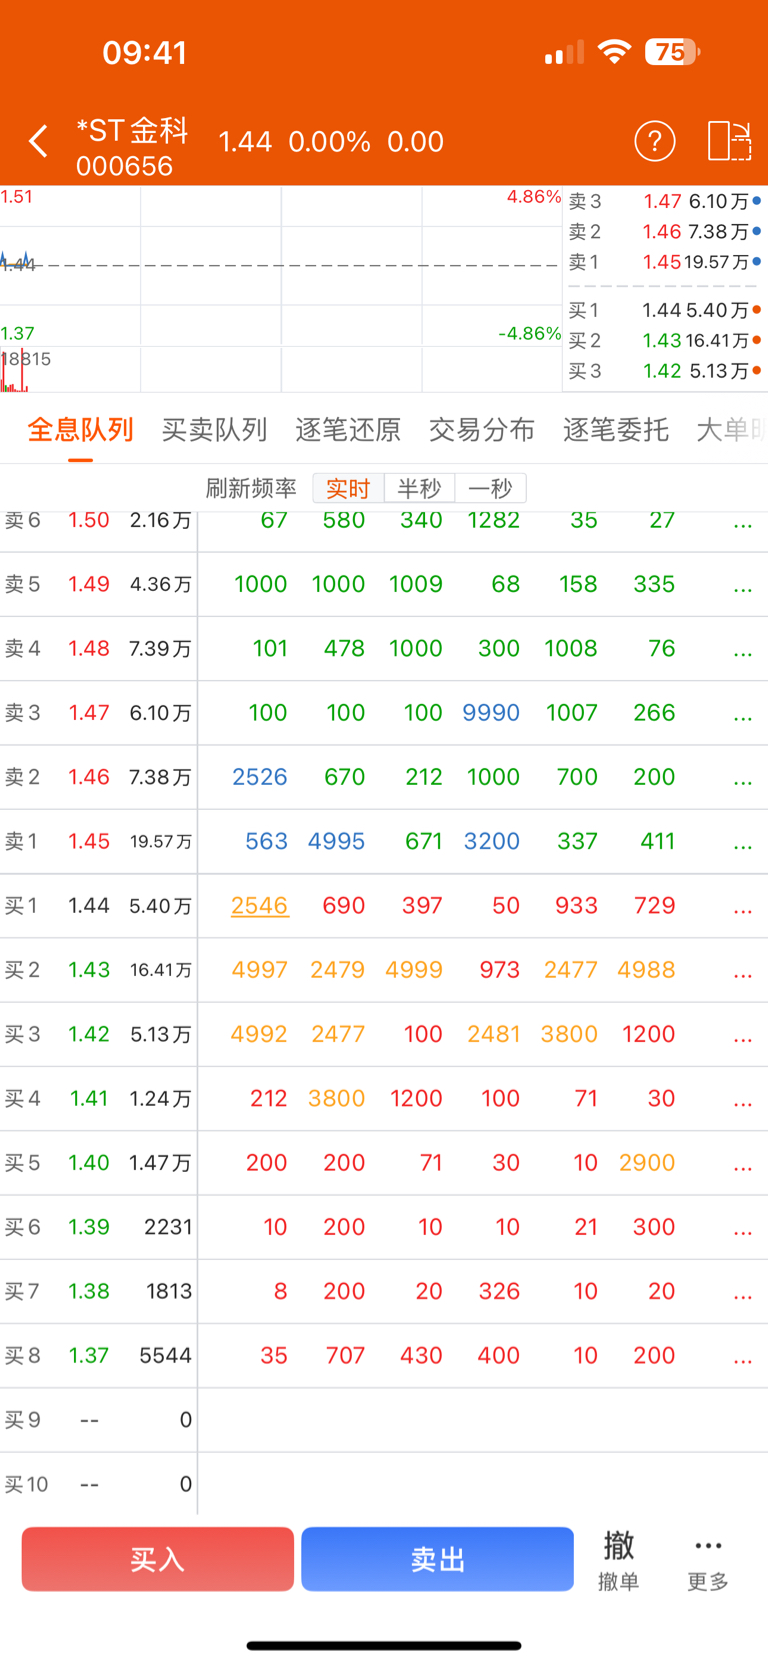Viewport: 768px width, 1665px height.
Task: Tap the empty 买9 row label
Action: coord(23,1420)
